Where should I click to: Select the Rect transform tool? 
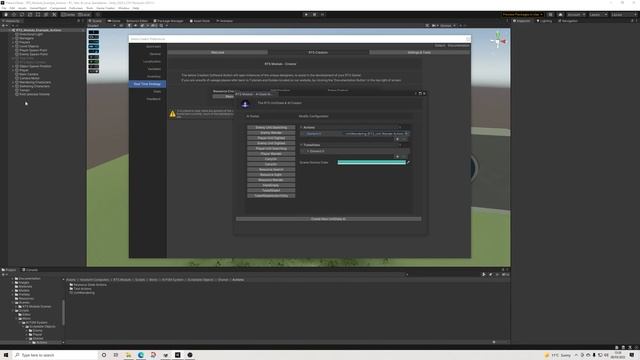pos(38,15)
